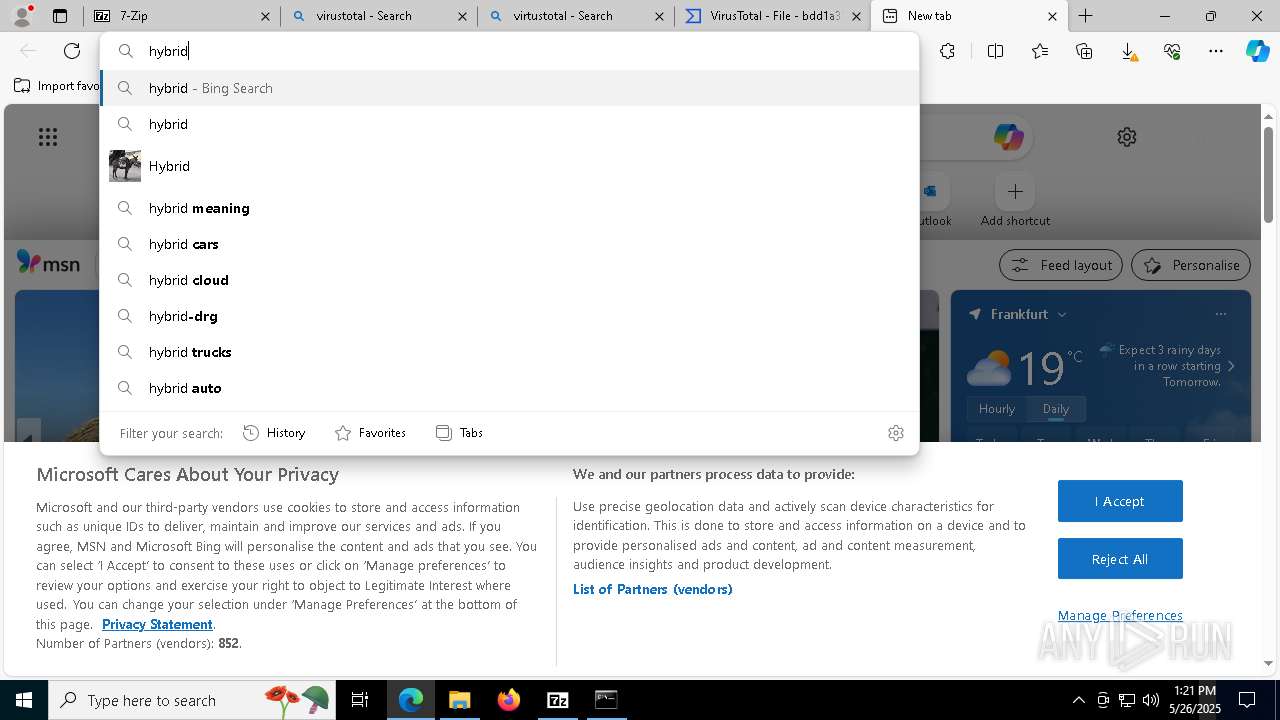1280x720 pixels.
Task: Show hidden system tray icons
Action: pyautogui.click(x=1078, y=700)
